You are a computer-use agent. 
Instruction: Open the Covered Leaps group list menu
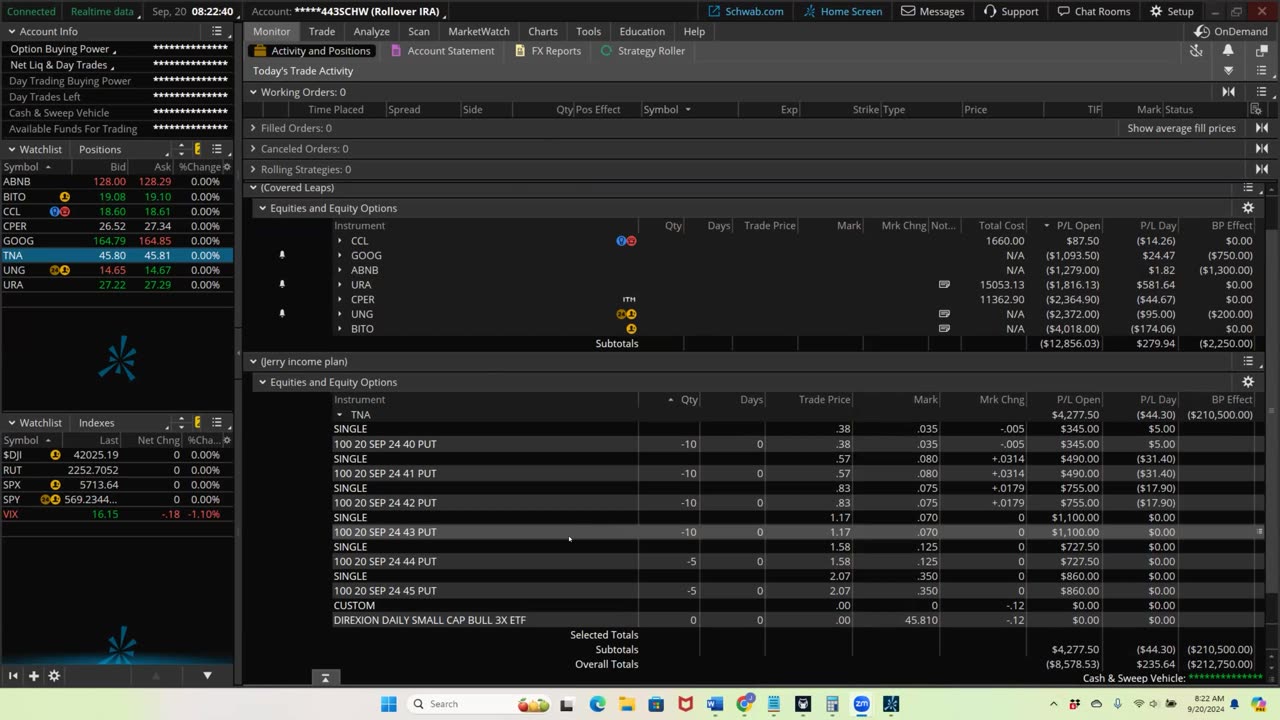(x=1248, y=188)
